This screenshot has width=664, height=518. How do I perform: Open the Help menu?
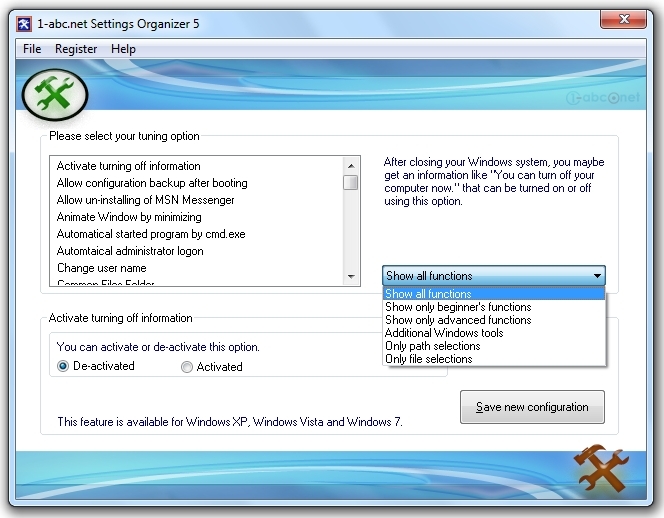tap(123, 49)
